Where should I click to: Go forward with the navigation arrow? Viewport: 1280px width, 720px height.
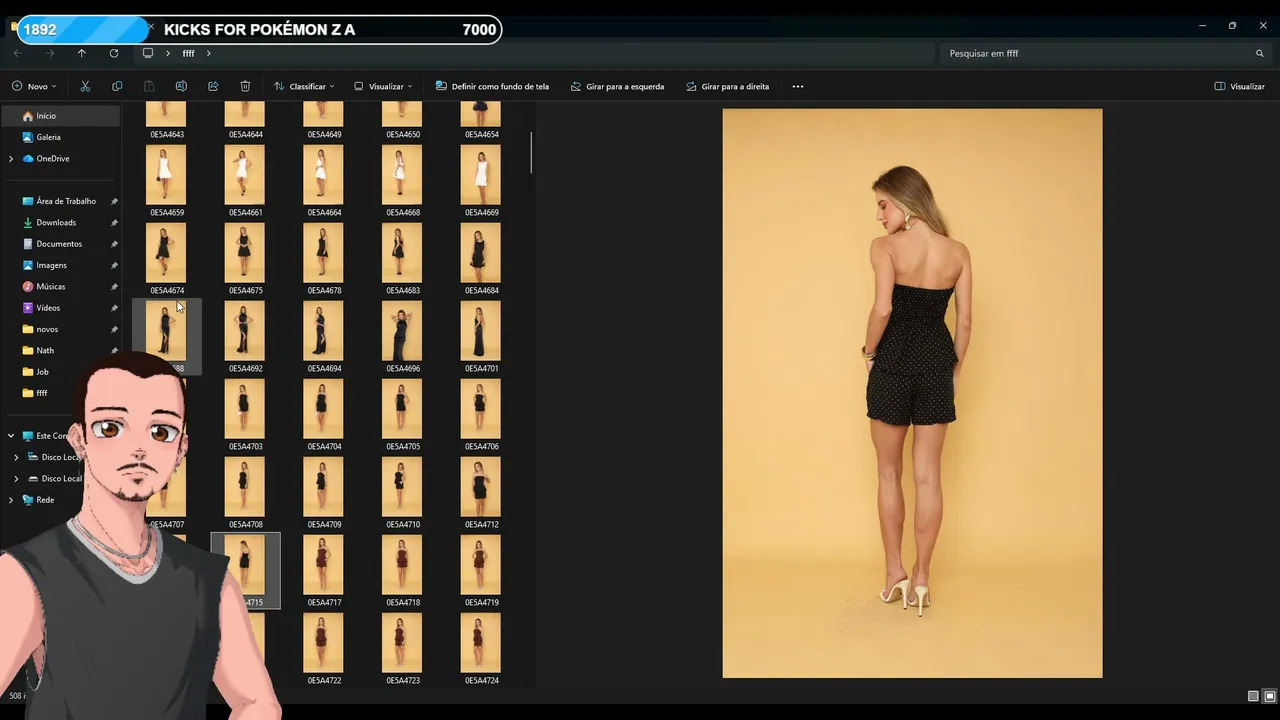[x=49, y=53]
